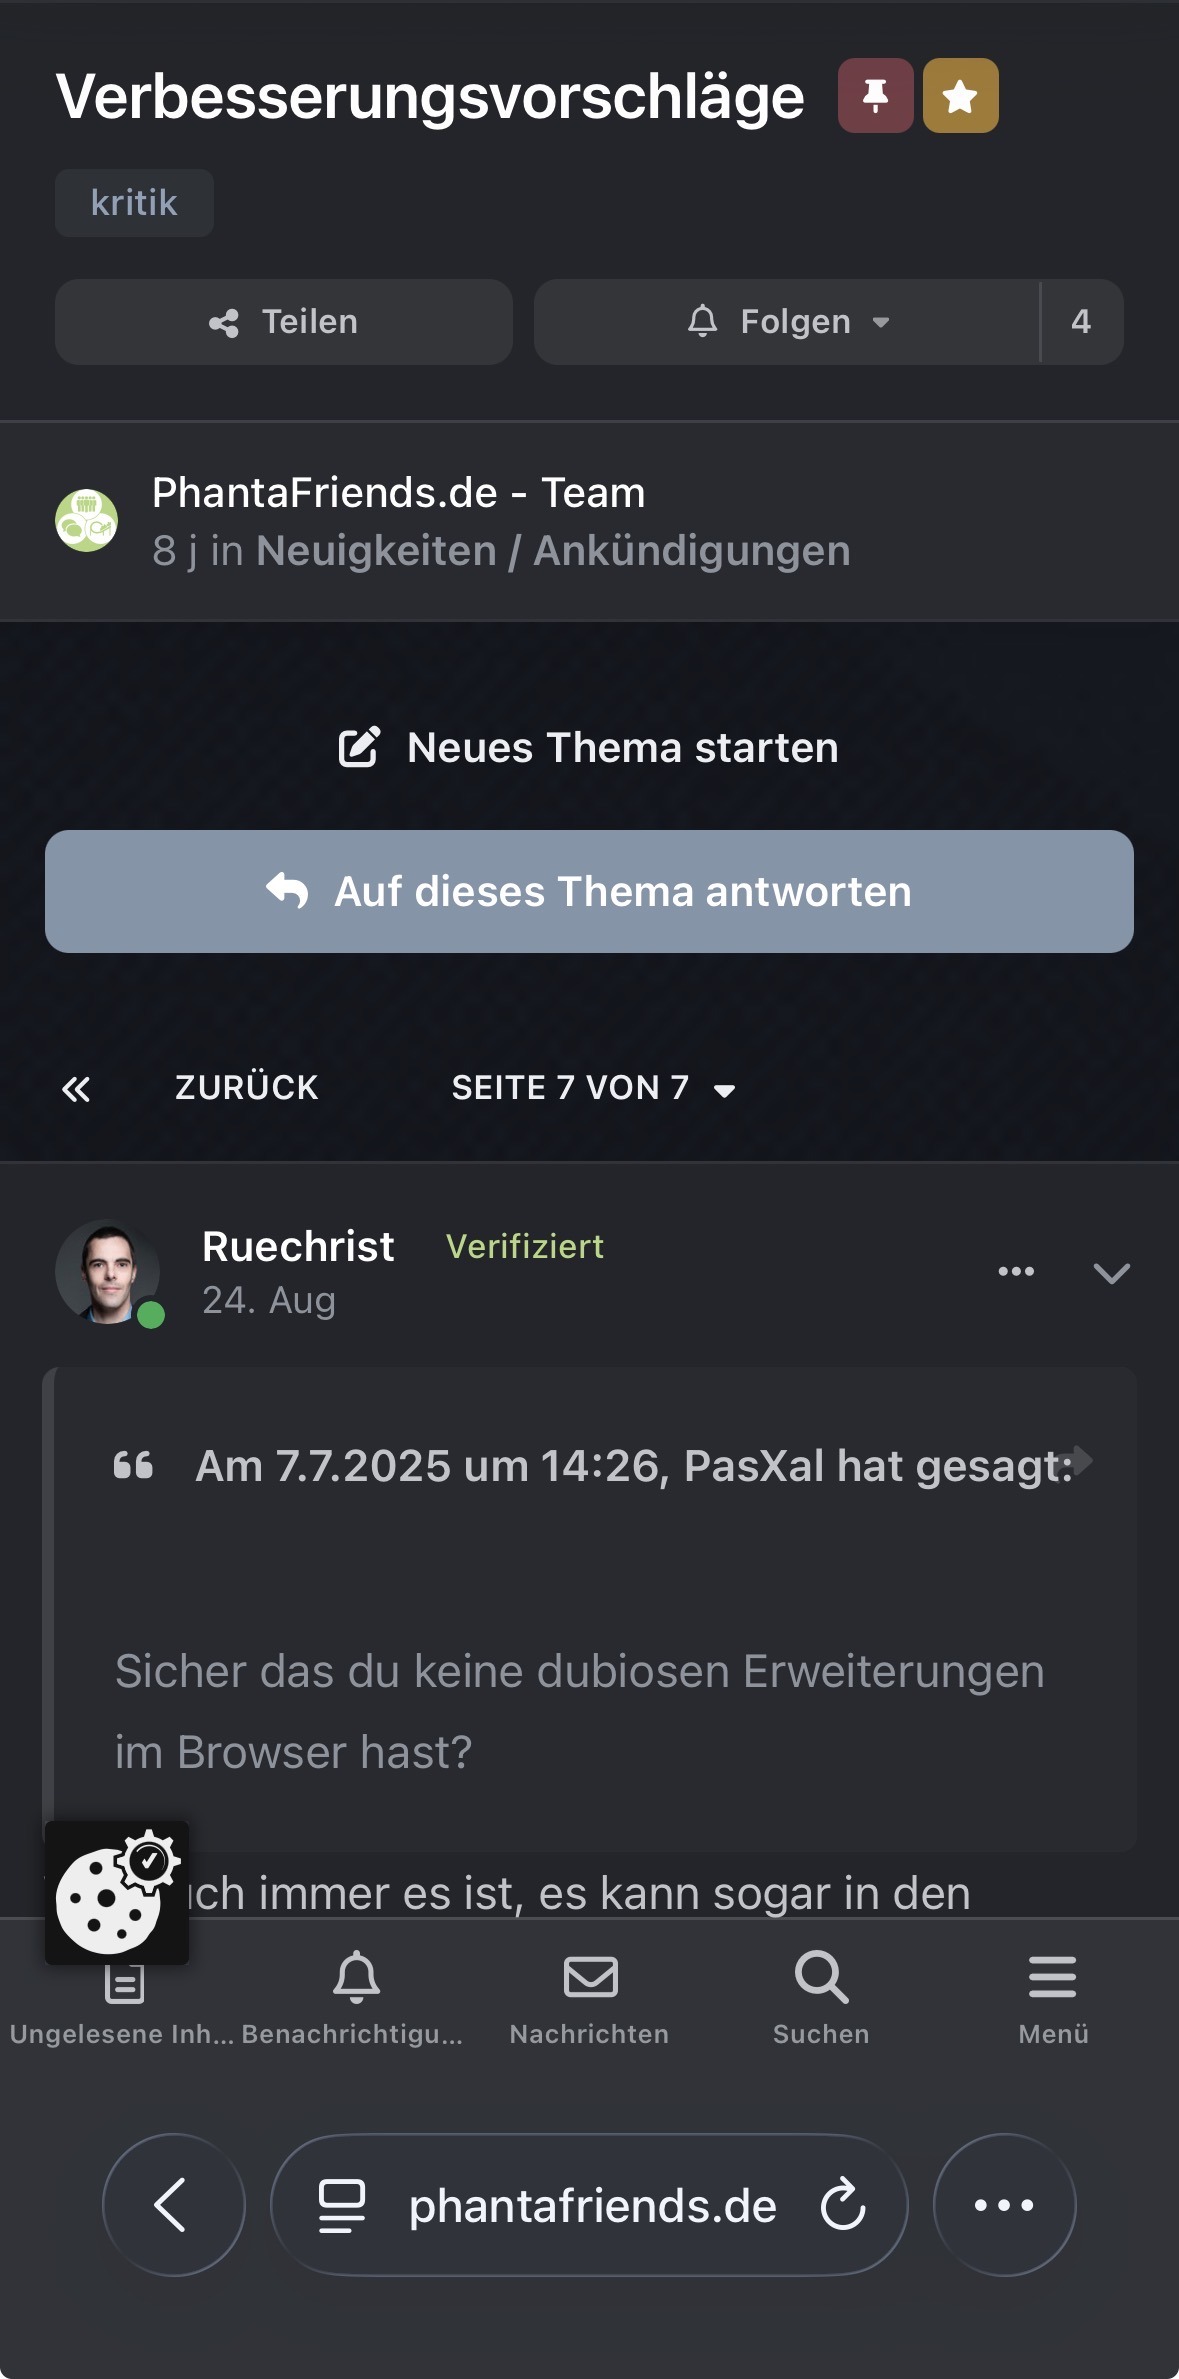Open the Folgen dropdown
Viewport: 1179px width, 2379px height.
(788, 322)
